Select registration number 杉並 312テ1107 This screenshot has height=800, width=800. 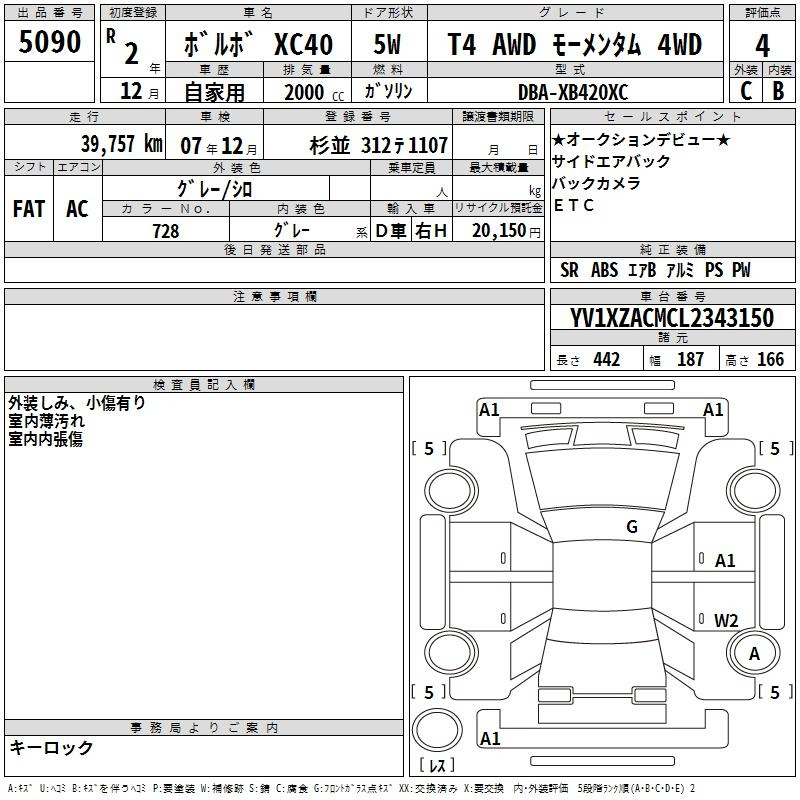[379, 146]
